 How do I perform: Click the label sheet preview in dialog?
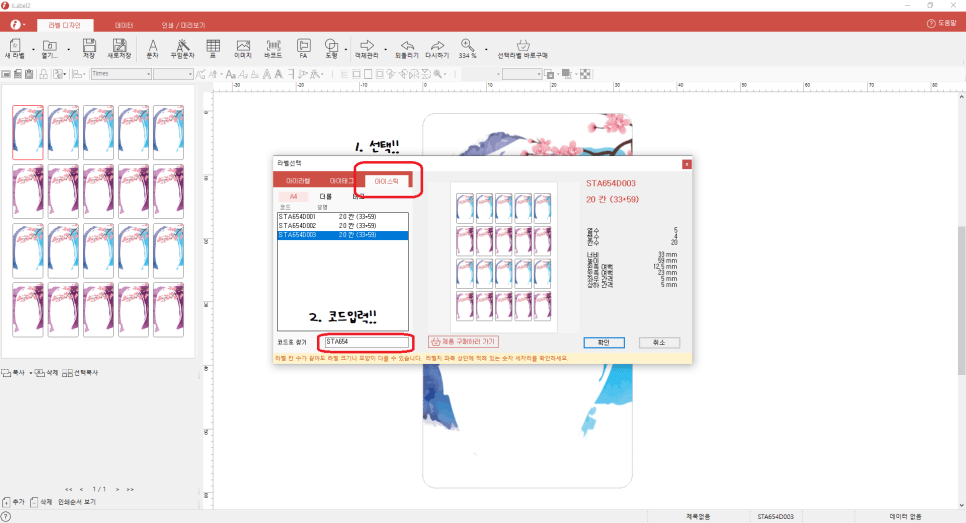[x=504, y=257]
